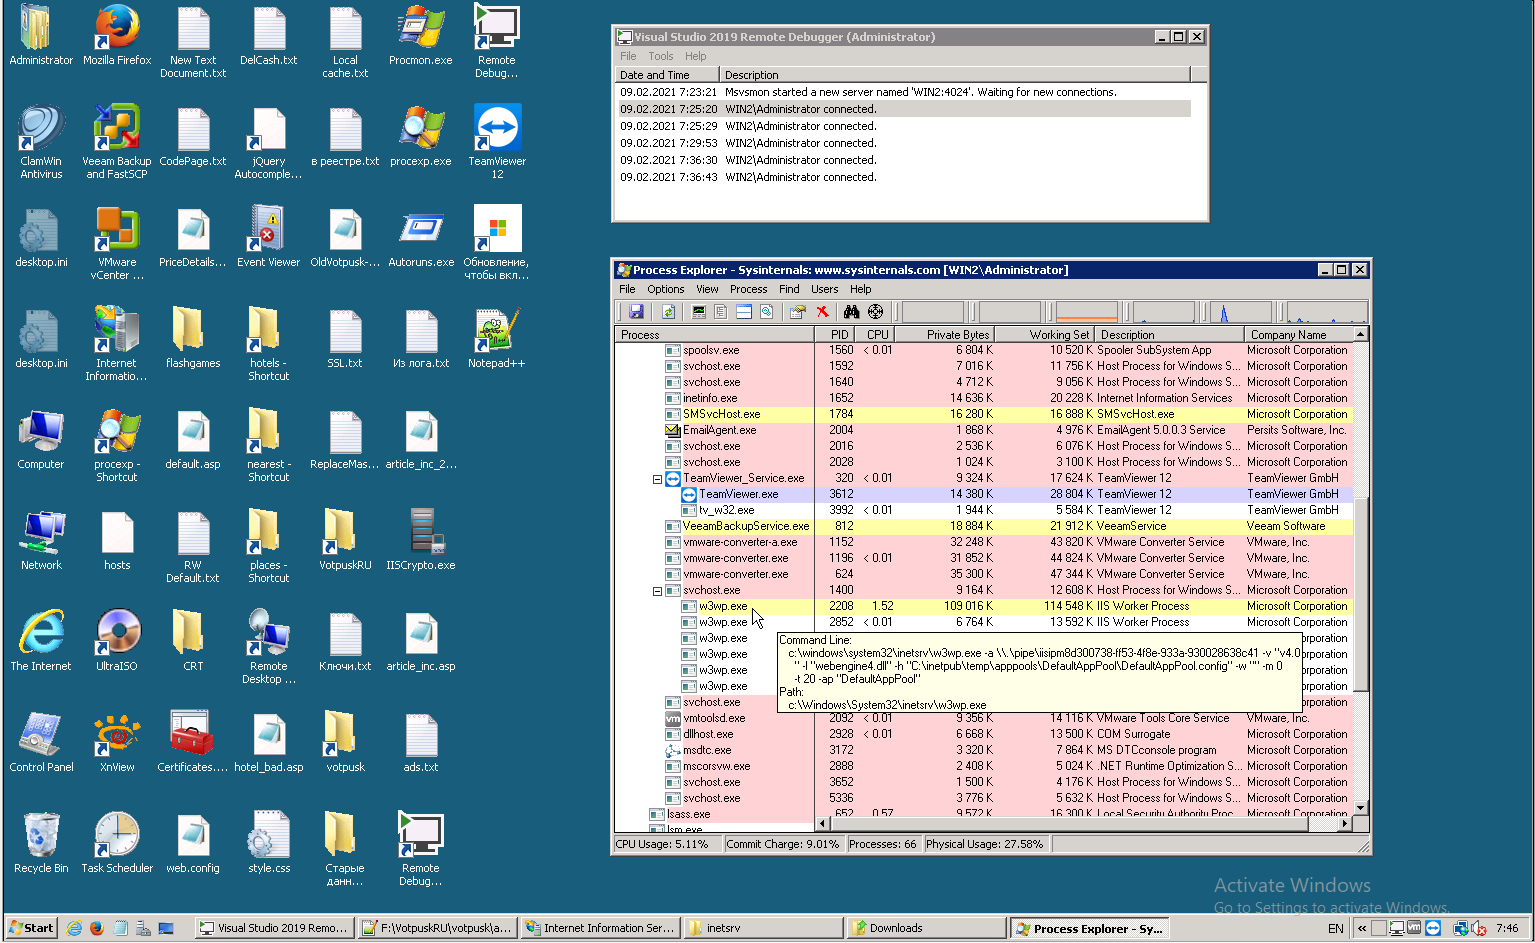Image resolution: width=1535 pixels, height=943 pixels.
Task: Switch to the Downloads taskbar button
Action: [x=925, y=928]
